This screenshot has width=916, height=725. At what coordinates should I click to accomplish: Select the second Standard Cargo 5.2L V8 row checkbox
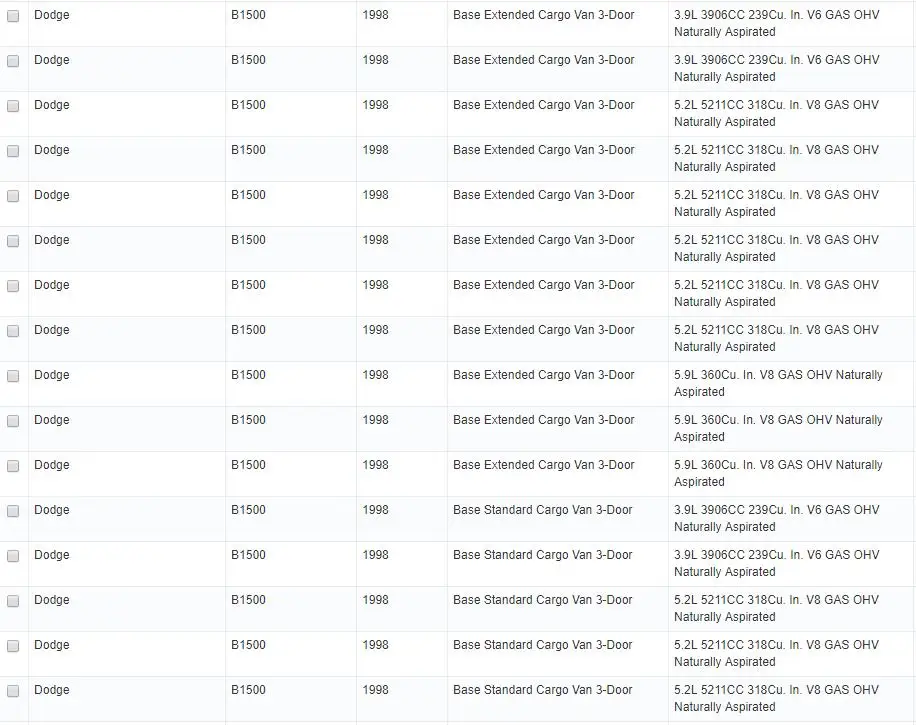point(13,646)
